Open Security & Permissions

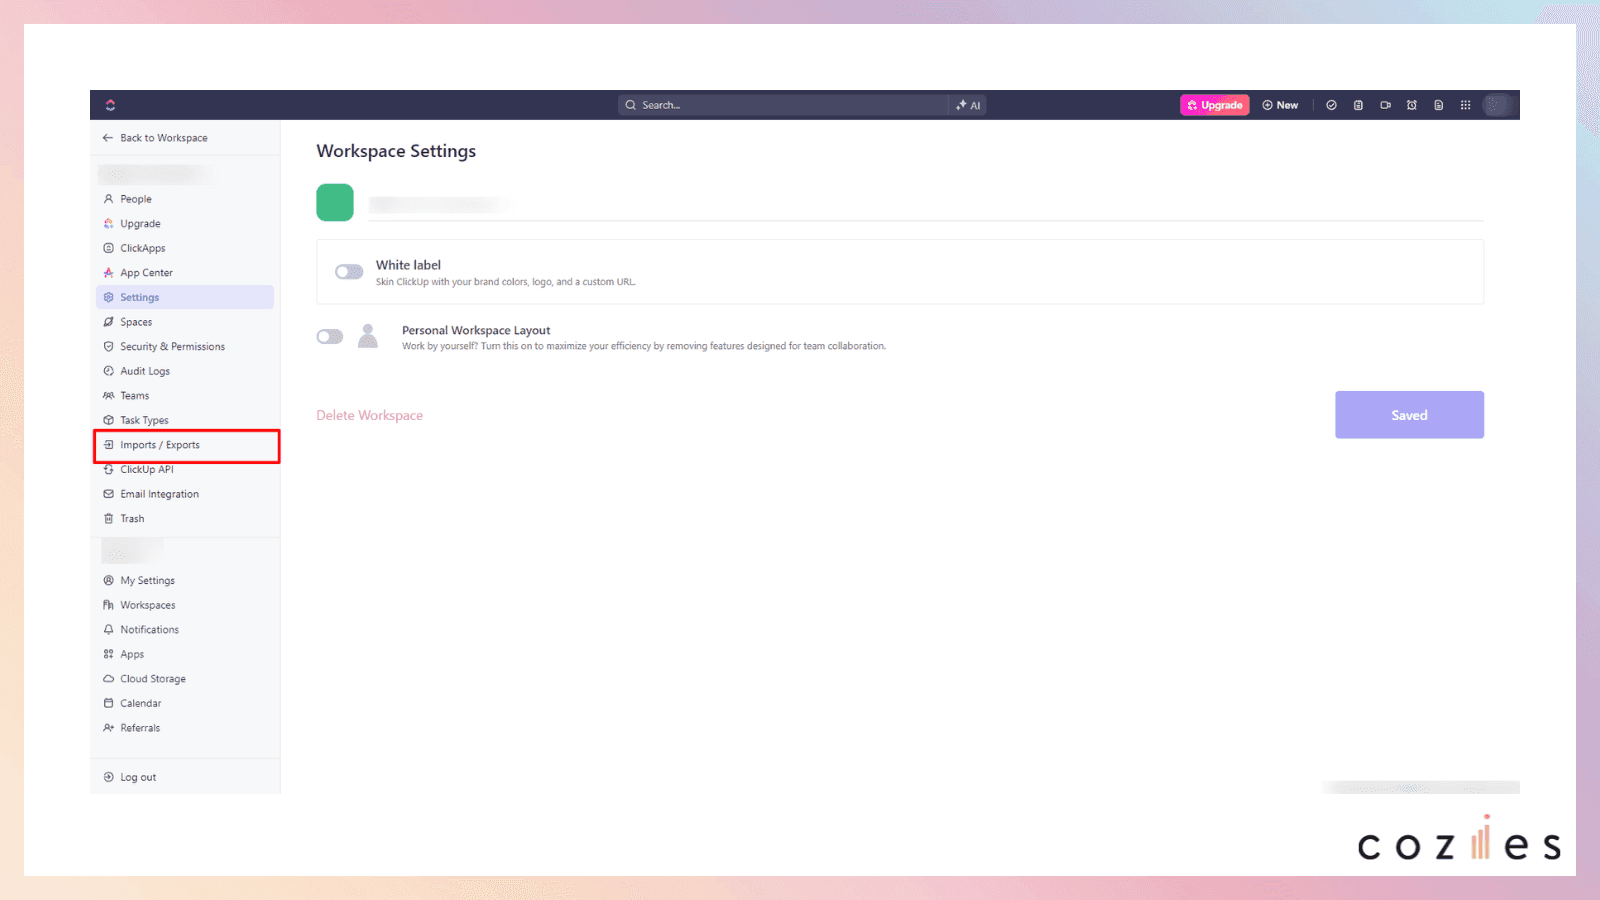click(185, 347)
